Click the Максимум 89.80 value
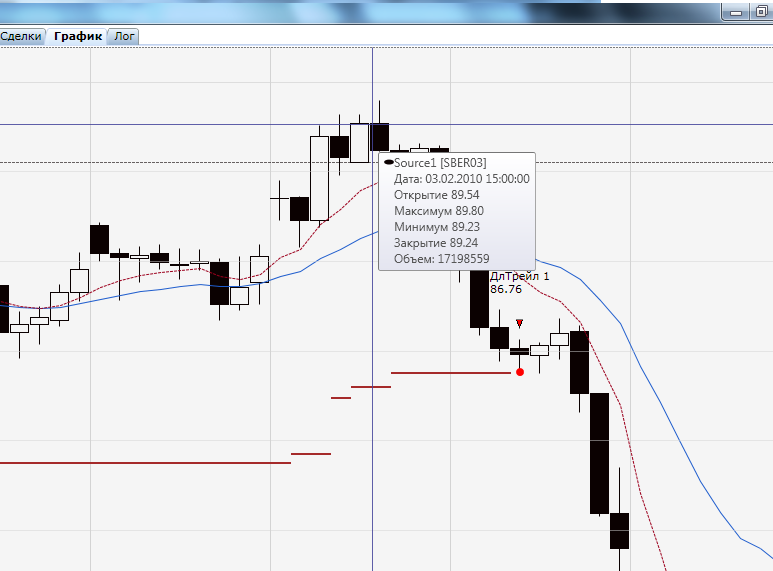This screenshot has width=773, height=571. [x=439, y=211]
